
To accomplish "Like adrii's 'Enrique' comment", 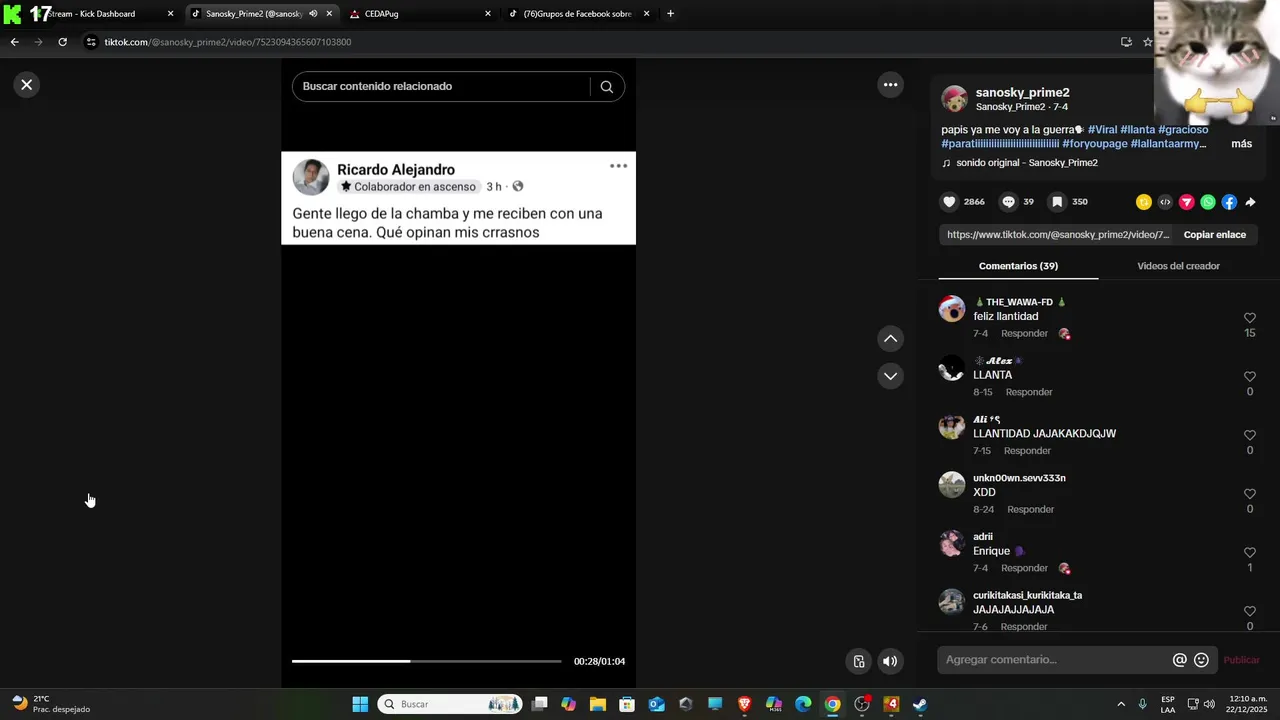I will tap(1249, 553).
